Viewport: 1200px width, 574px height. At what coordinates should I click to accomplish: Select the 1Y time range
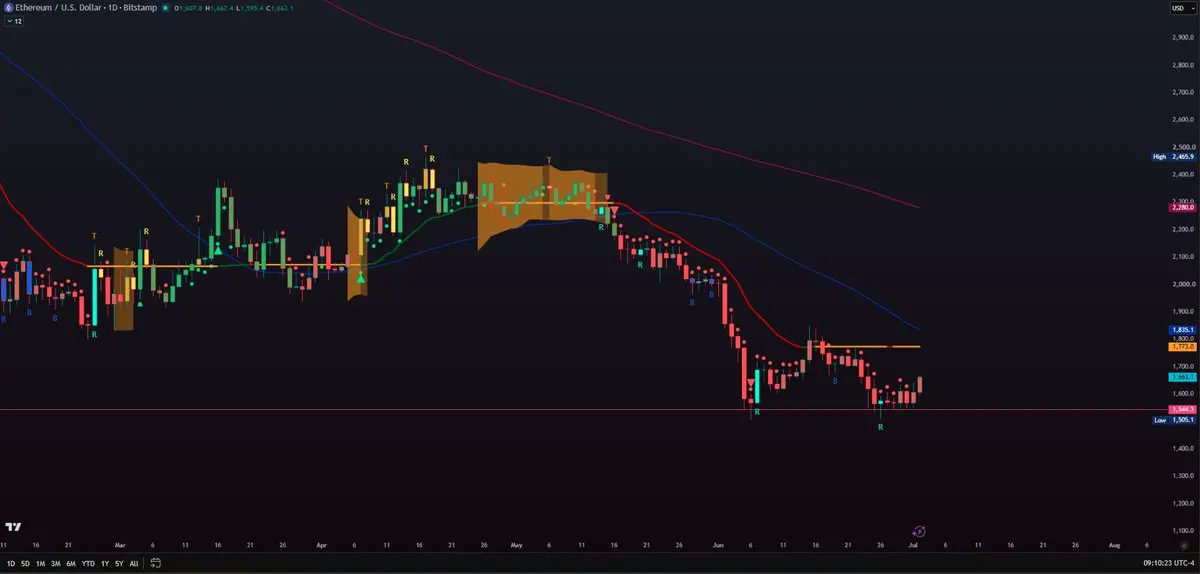point(105,564)
